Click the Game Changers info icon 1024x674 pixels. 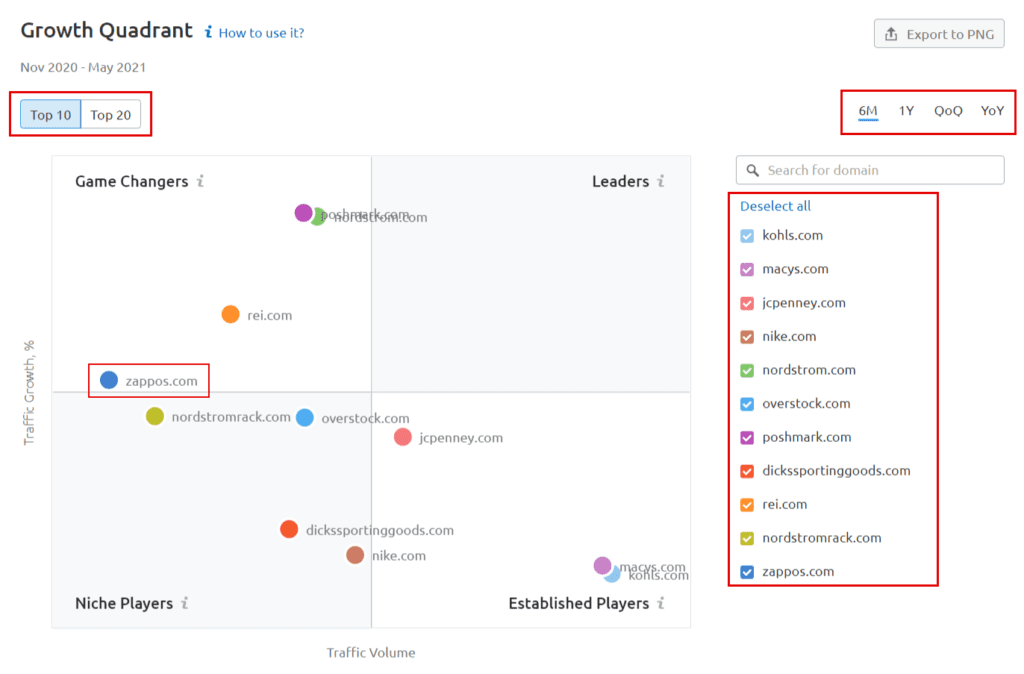pyautogui.click(x=200, y=181)
